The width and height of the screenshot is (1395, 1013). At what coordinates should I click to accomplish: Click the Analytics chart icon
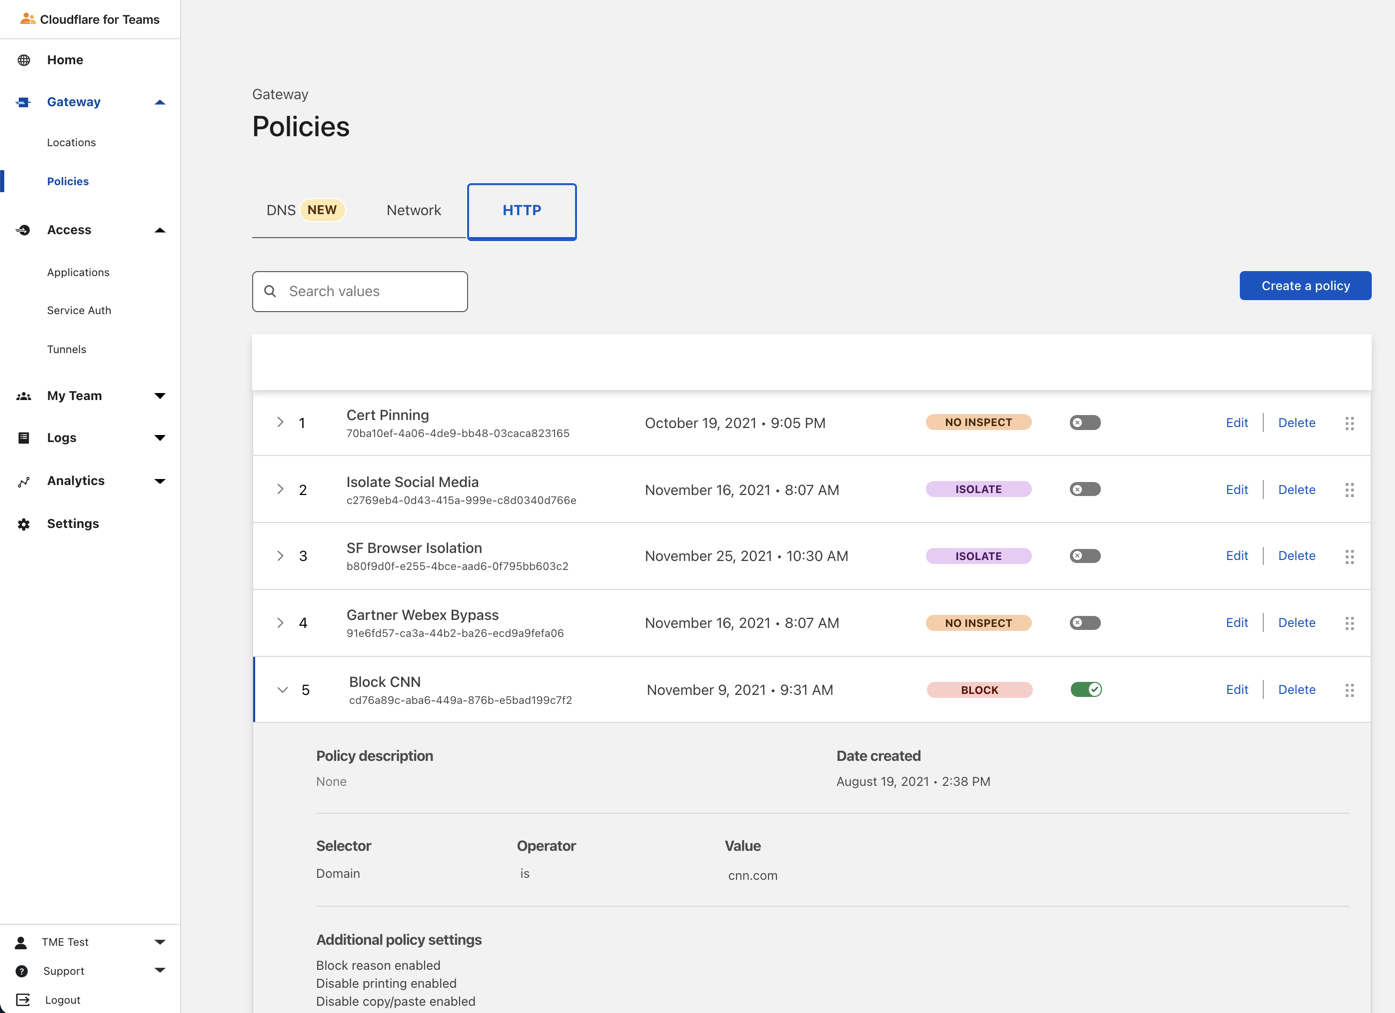click(24, 481)
